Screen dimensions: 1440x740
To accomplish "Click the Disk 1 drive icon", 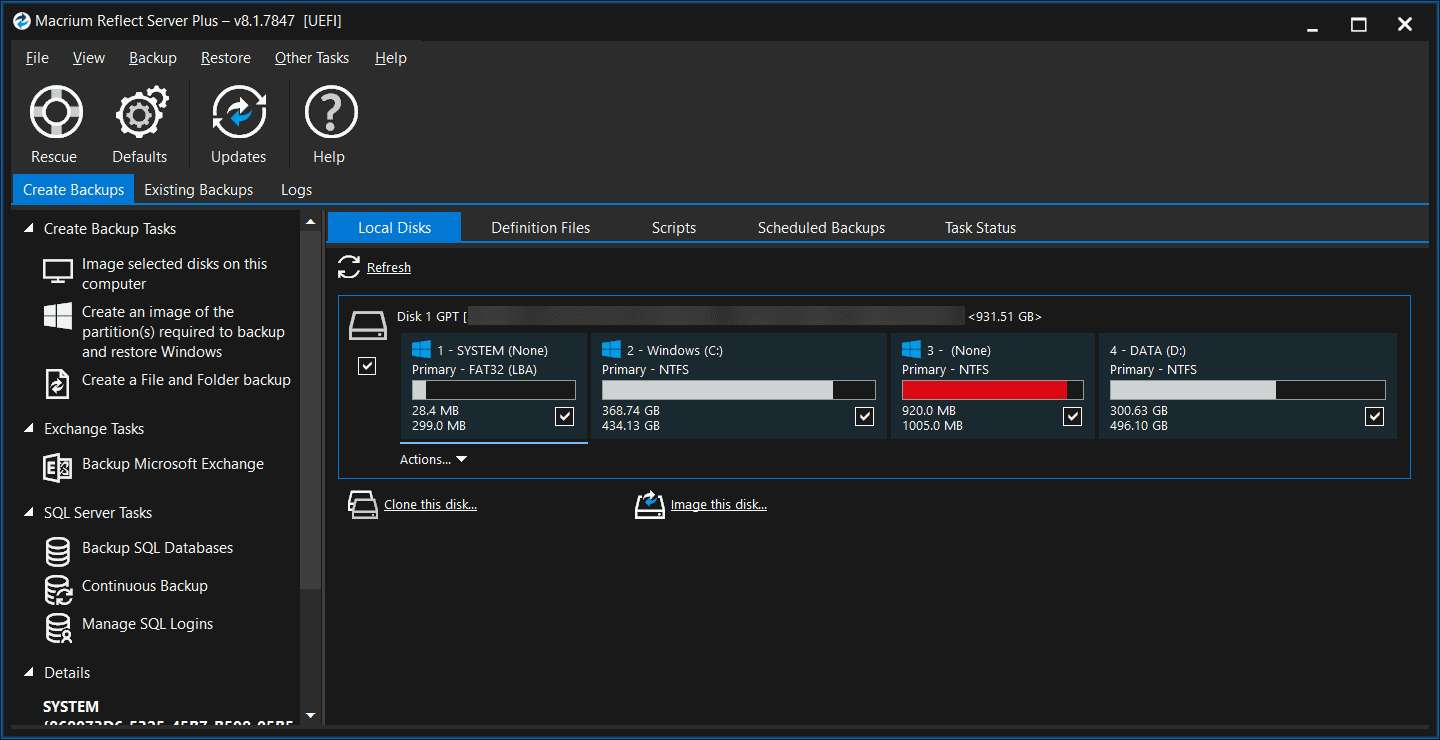I will pyautogui.click(x=366, y=325).
